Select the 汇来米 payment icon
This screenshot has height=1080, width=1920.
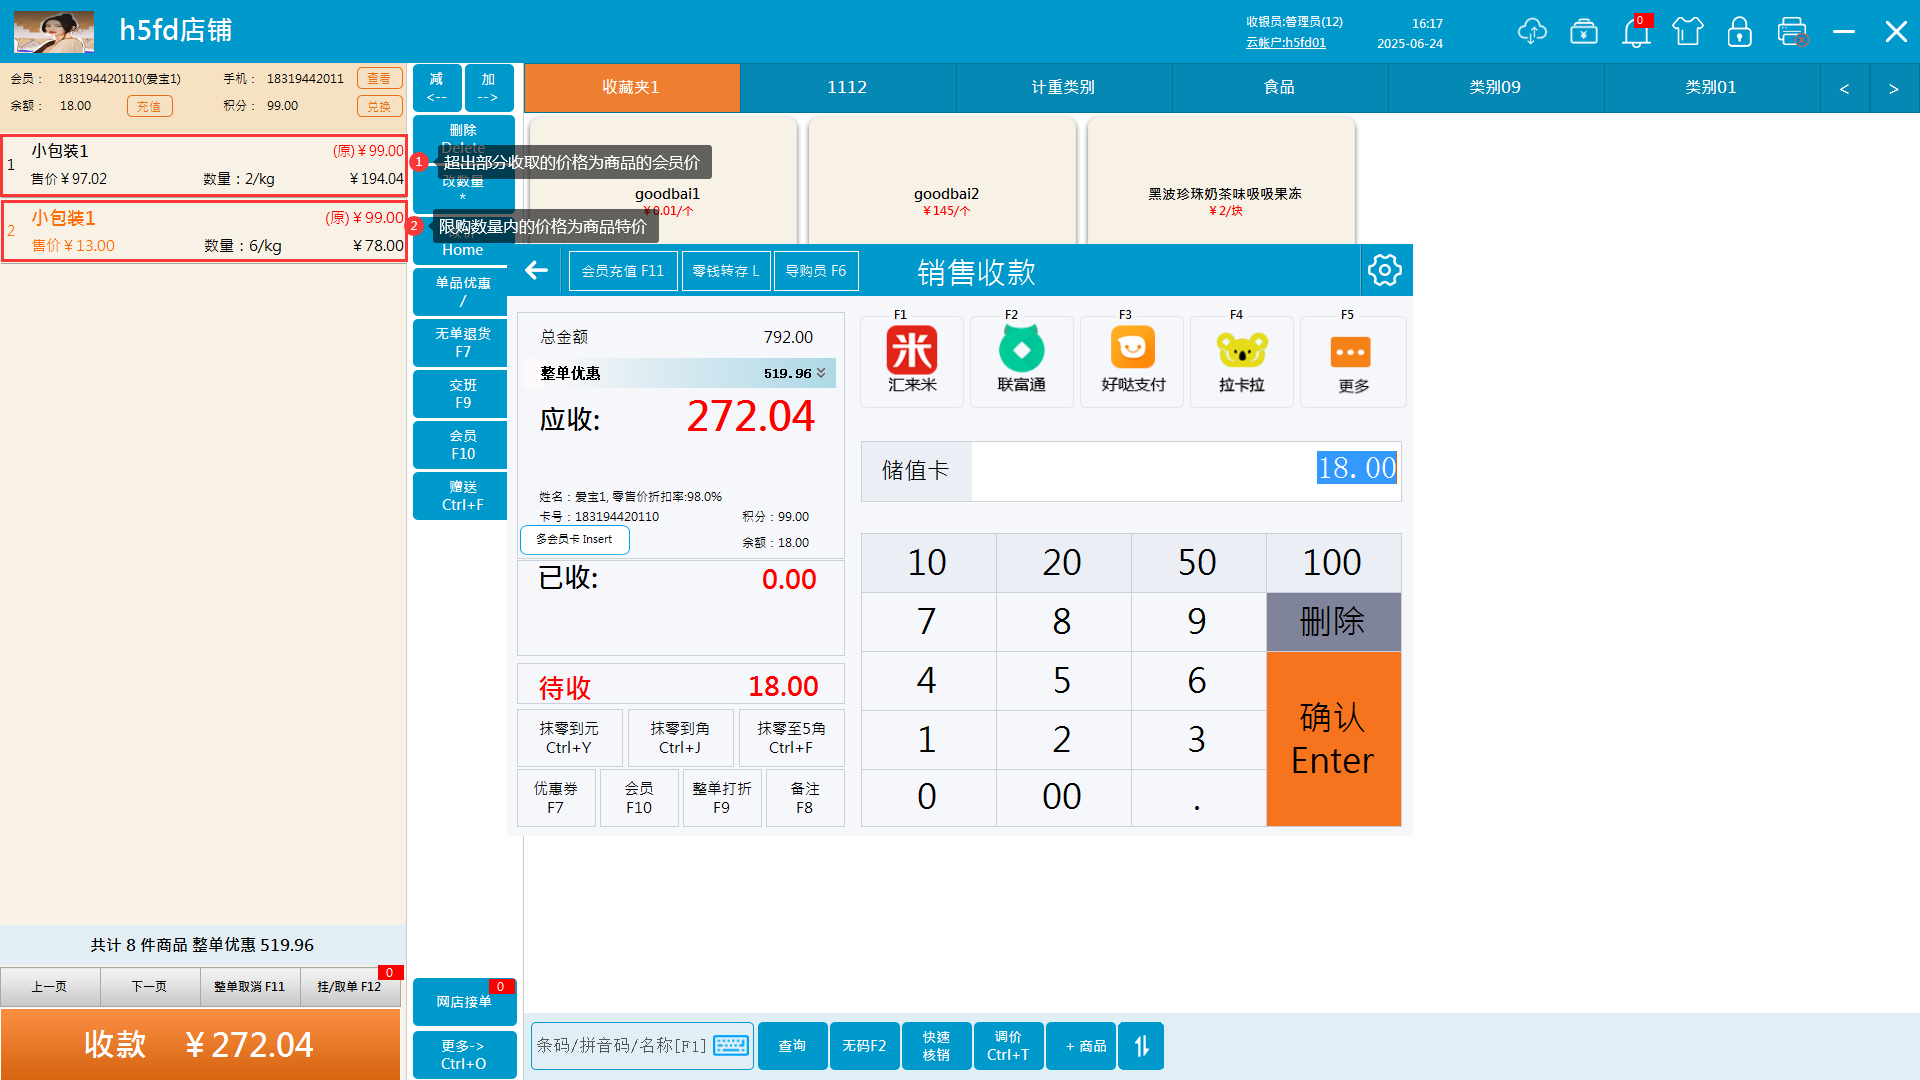(x=912, y=360)
